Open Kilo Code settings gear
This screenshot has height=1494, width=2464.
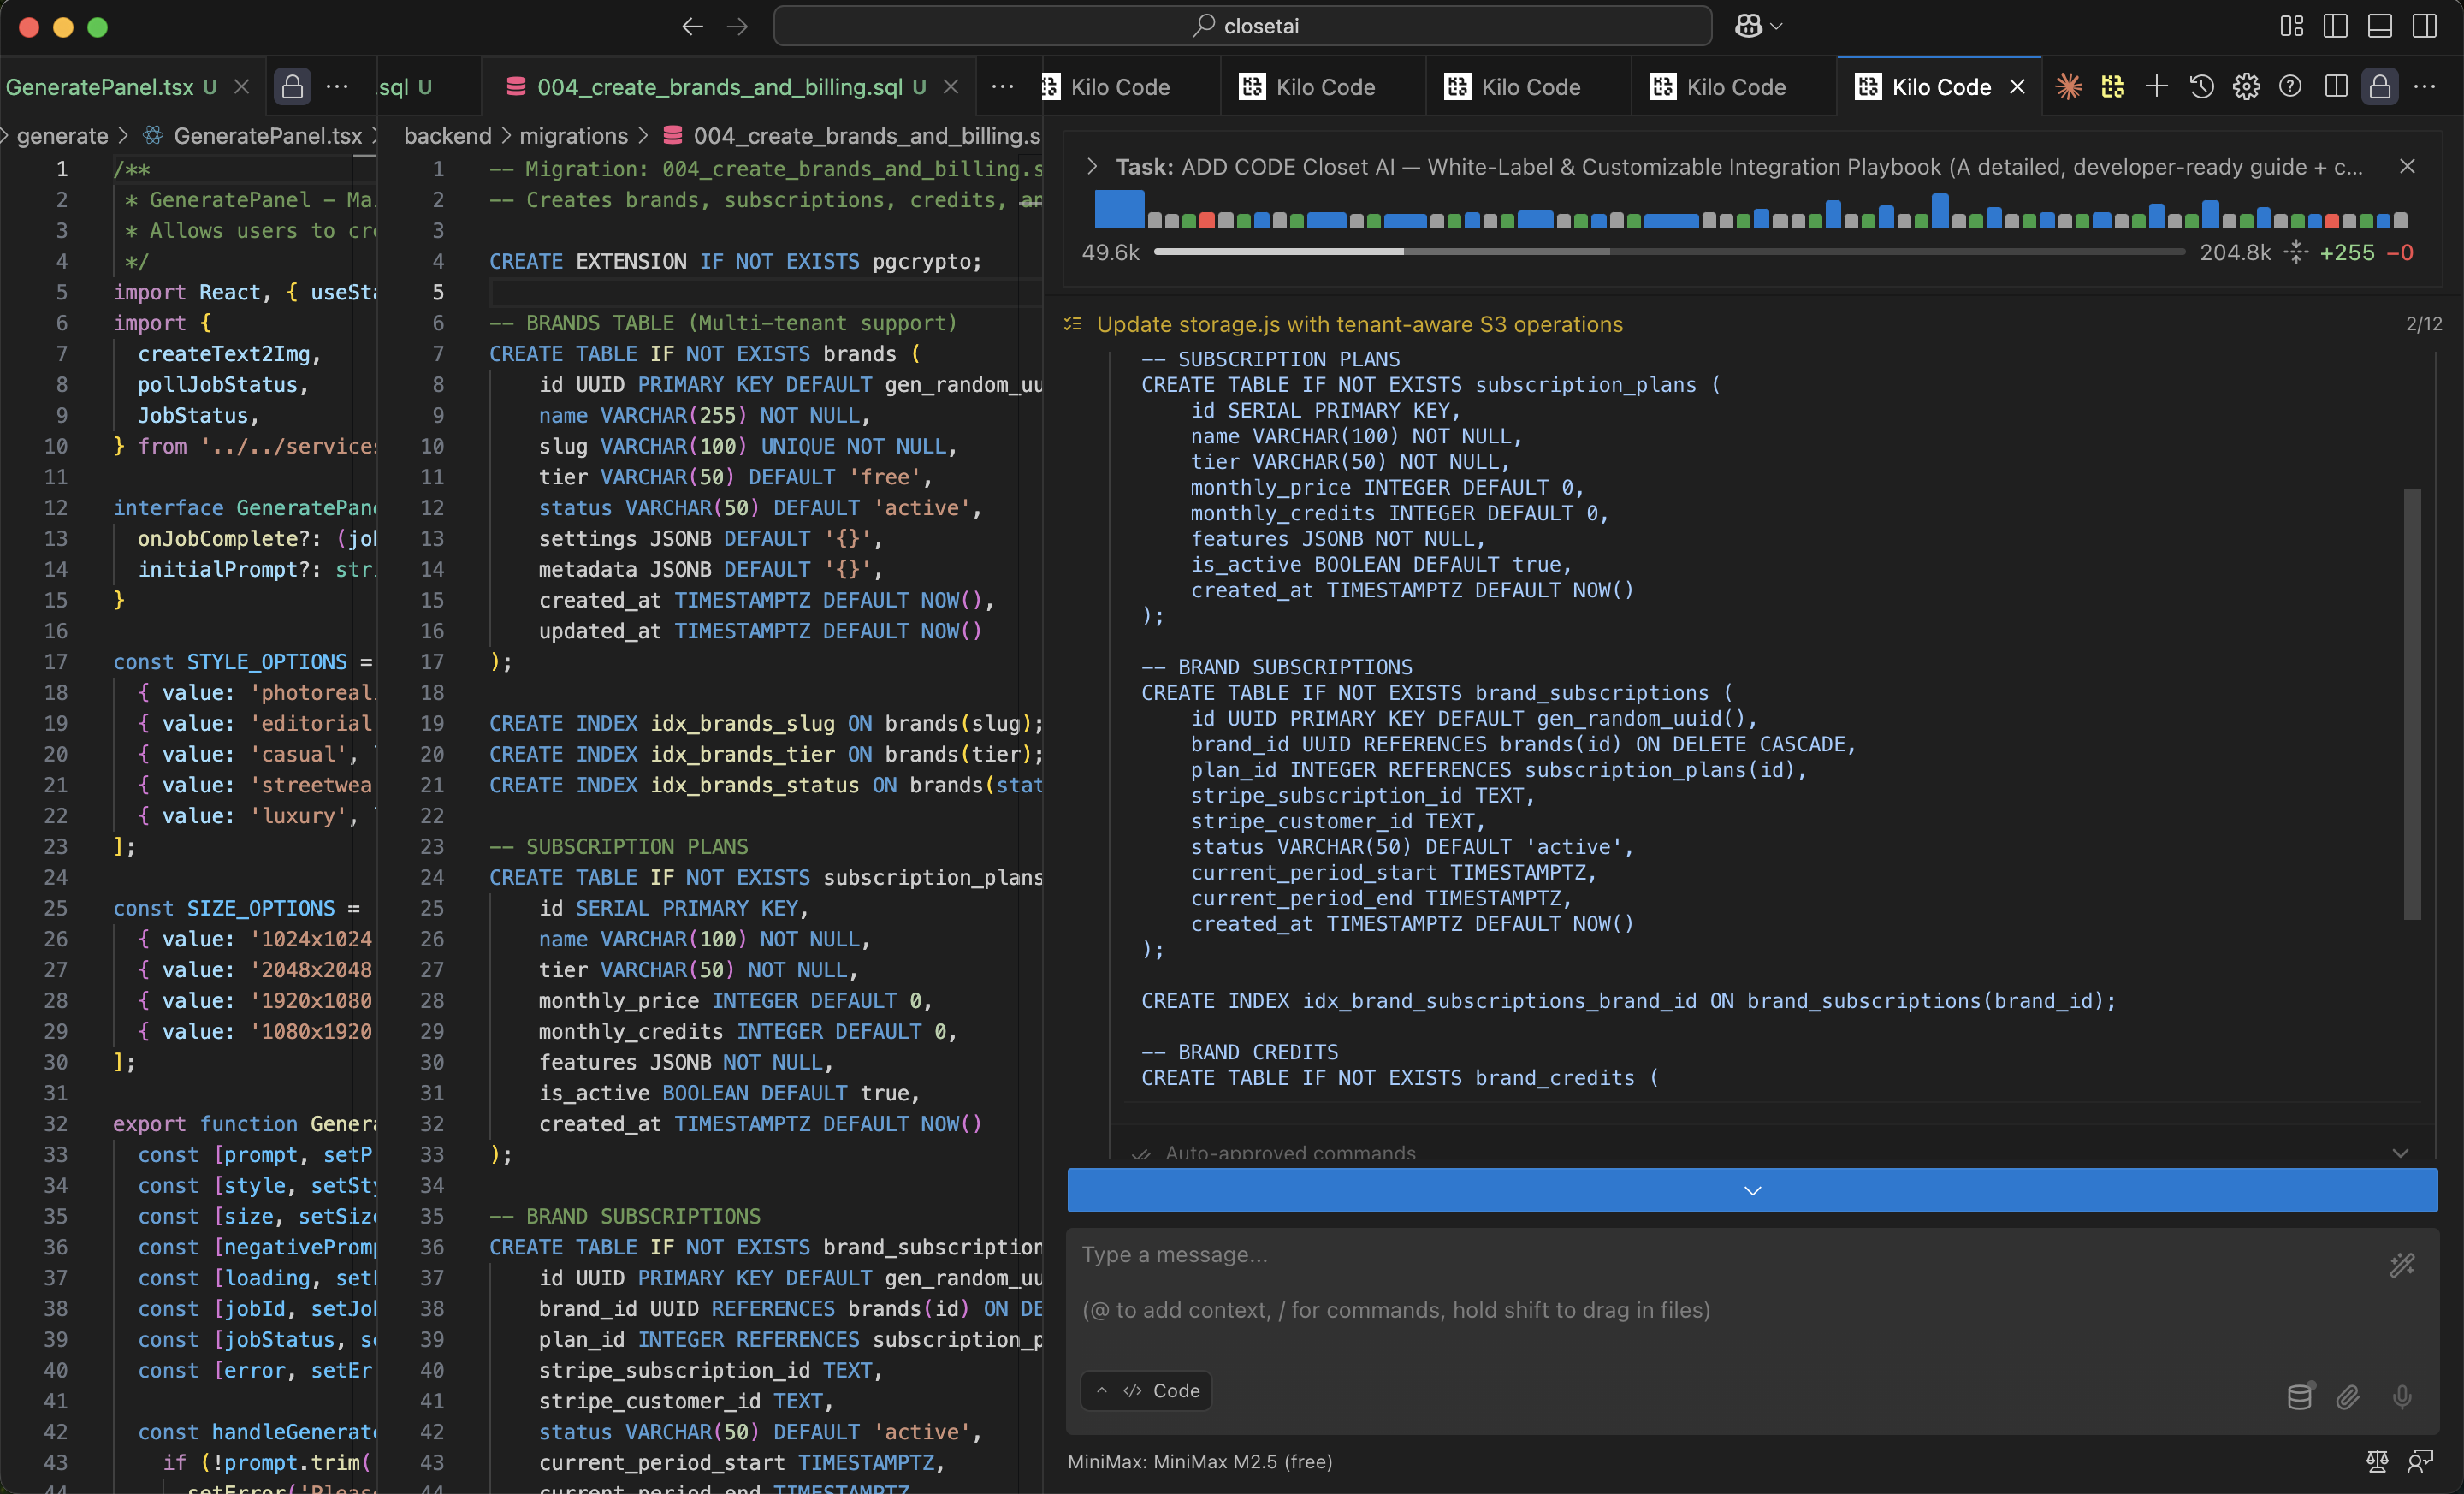2246,87
